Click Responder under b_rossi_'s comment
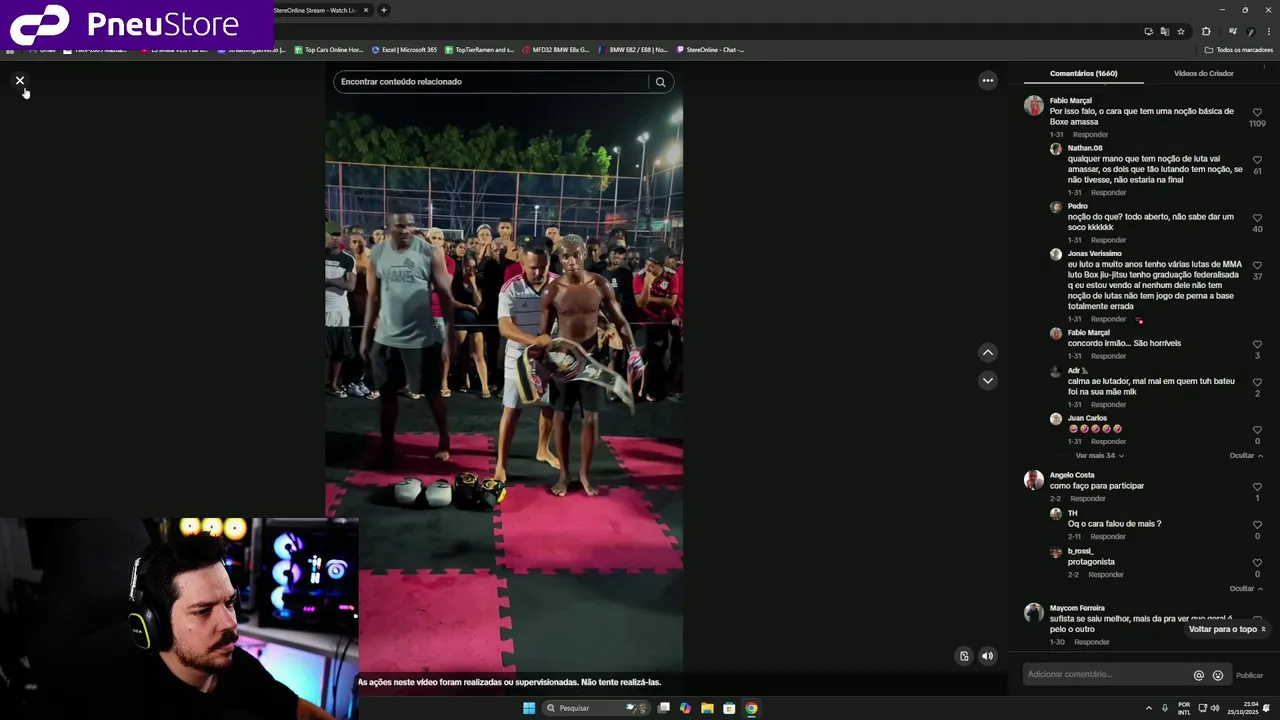1280x720 pixels. click(1106, 575)
